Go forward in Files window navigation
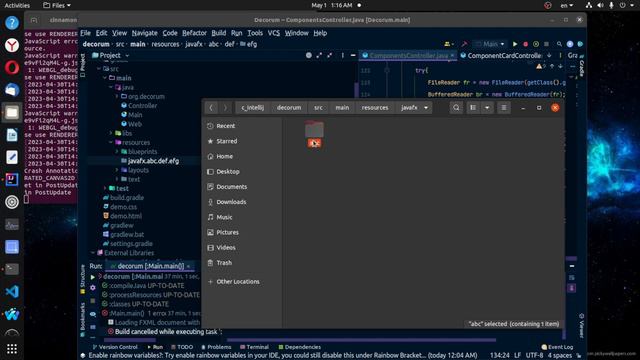Image resolution: width=640 pixels, height=360 pixels. click(x=225, y=108)
